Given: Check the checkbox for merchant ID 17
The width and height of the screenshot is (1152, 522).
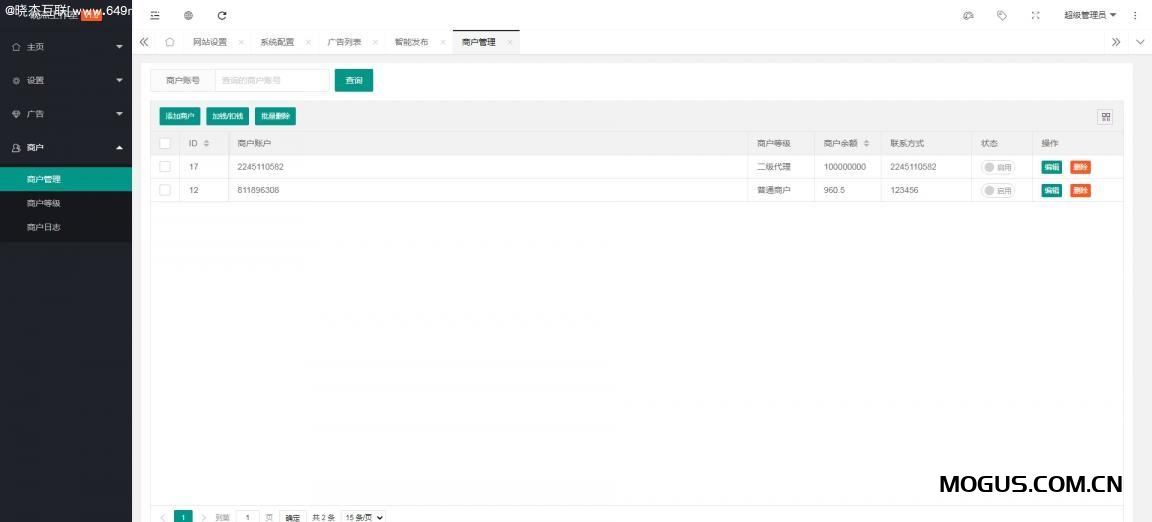Looking at the screenshot, I should 165,167.
